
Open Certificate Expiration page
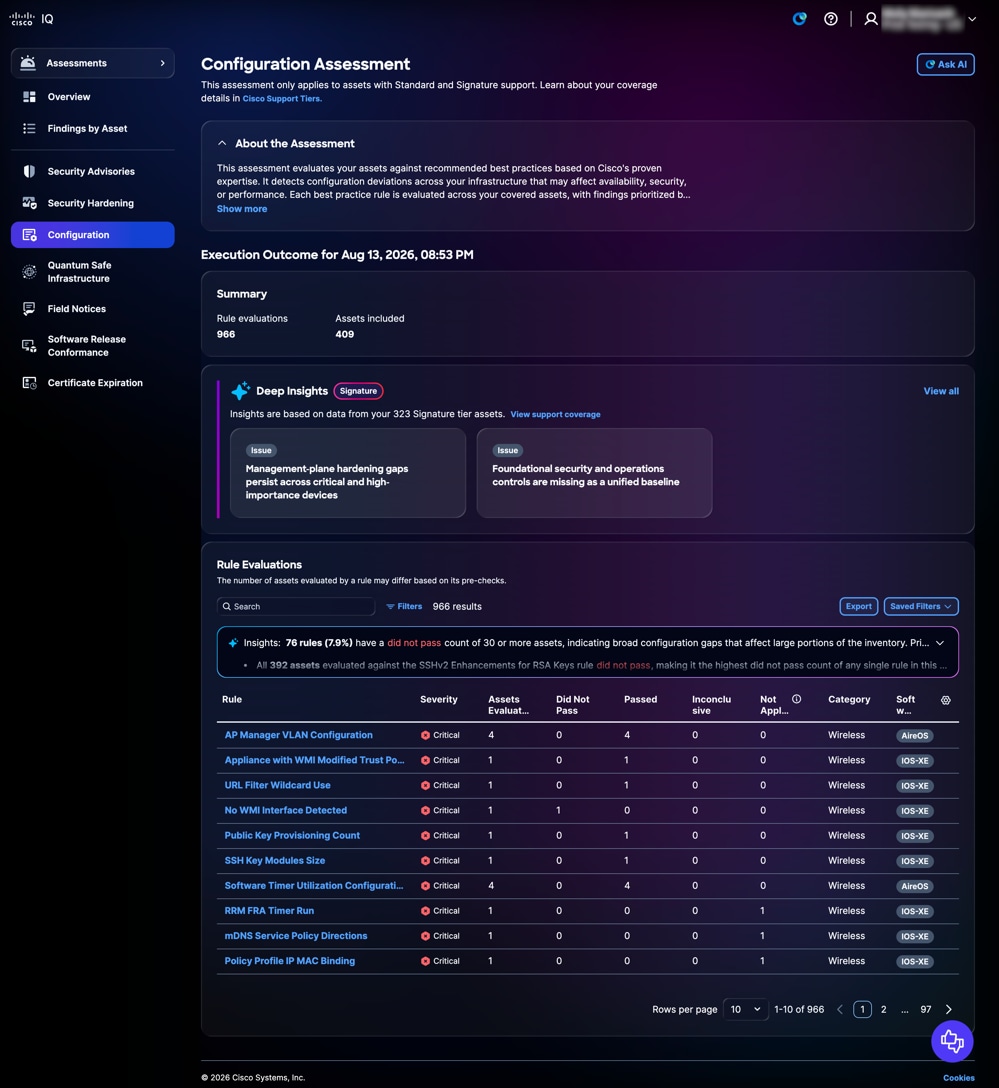95,383
